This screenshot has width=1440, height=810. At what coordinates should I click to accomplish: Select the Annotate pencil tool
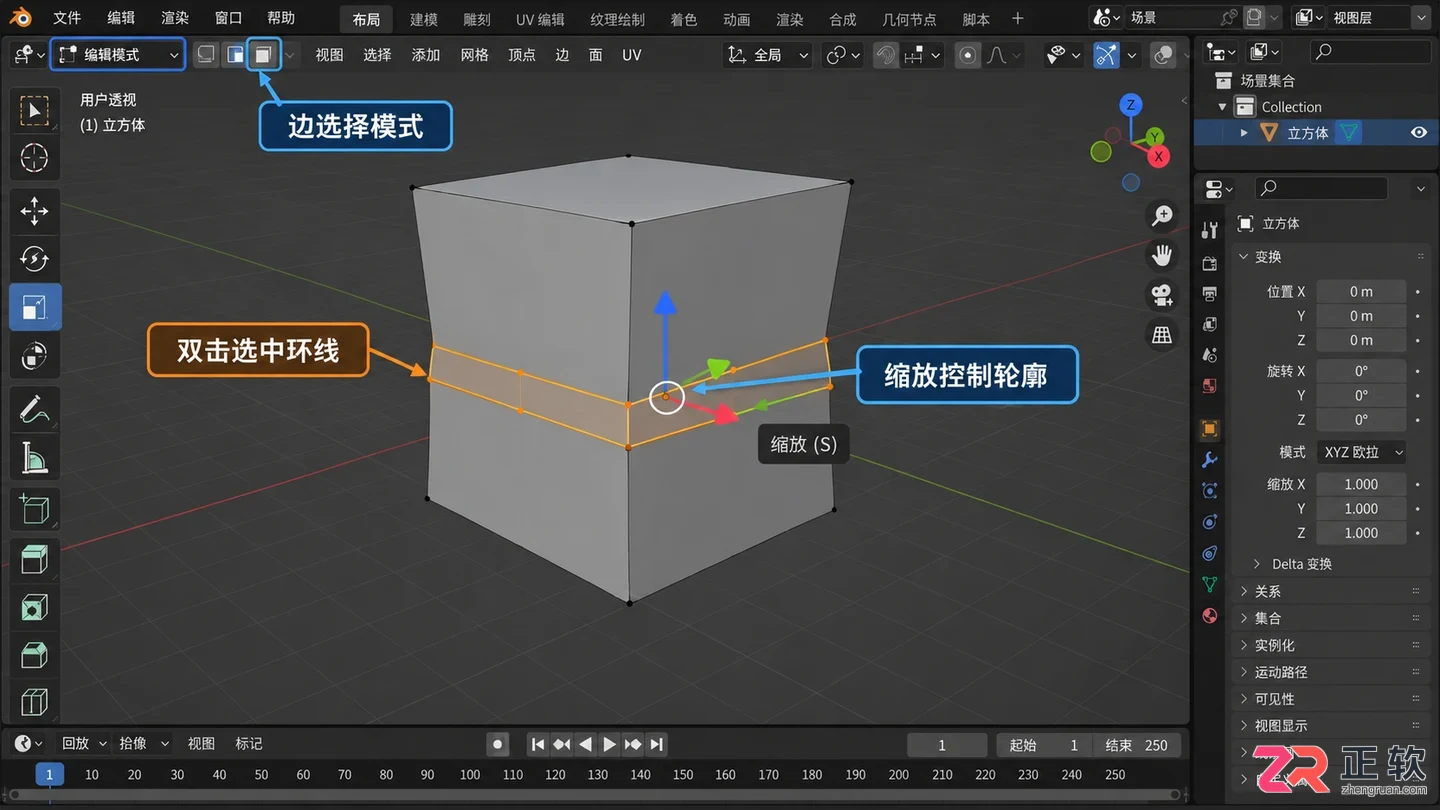35,410
